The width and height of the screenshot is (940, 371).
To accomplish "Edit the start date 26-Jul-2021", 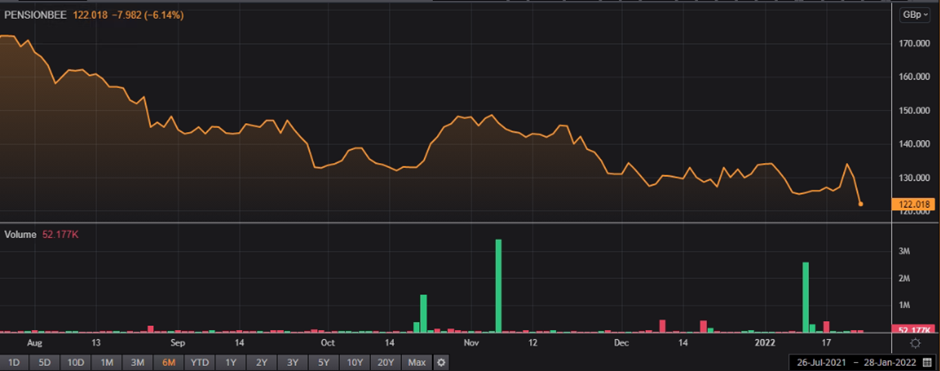I will [x=820, y=363].
